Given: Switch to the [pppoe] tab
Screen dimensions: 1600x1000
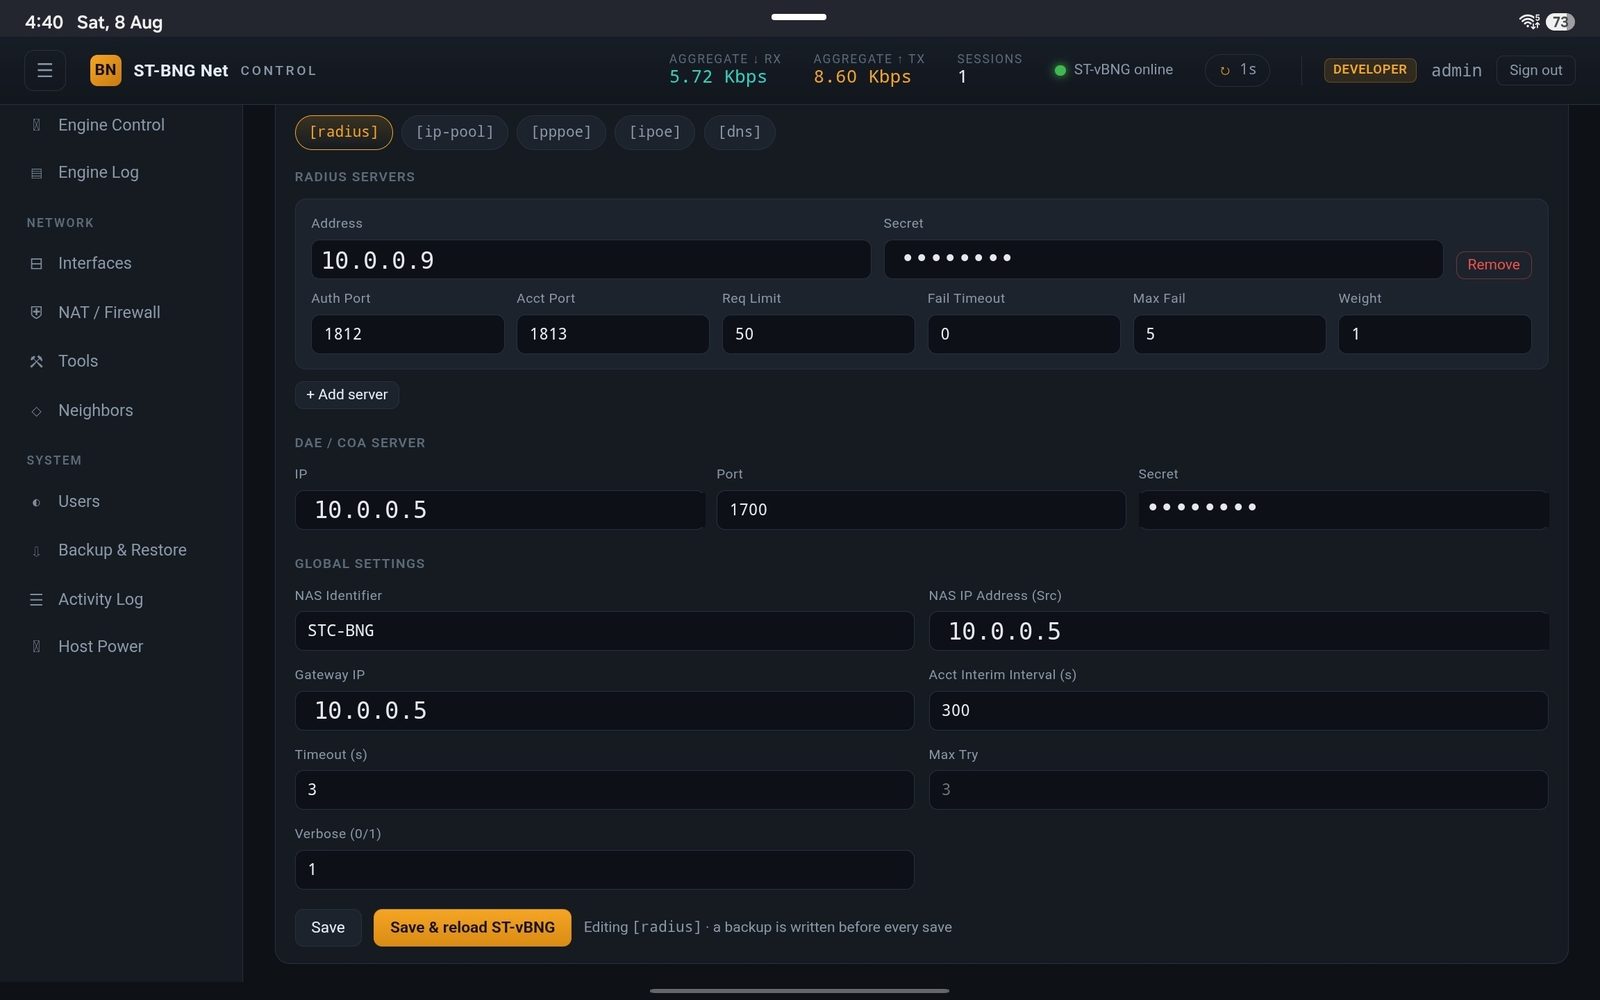Looking at the screenshot, I should pos(561,132).
